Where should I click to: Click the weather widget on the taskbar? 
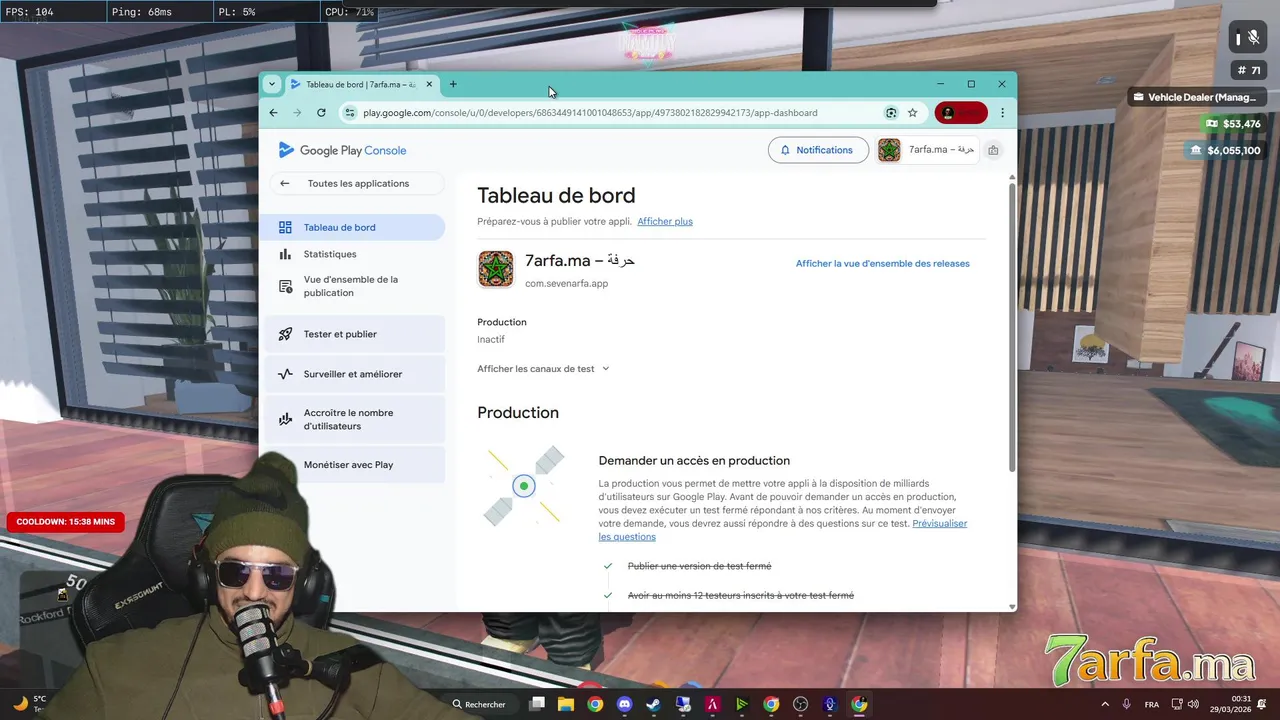[x=29, y=704]
